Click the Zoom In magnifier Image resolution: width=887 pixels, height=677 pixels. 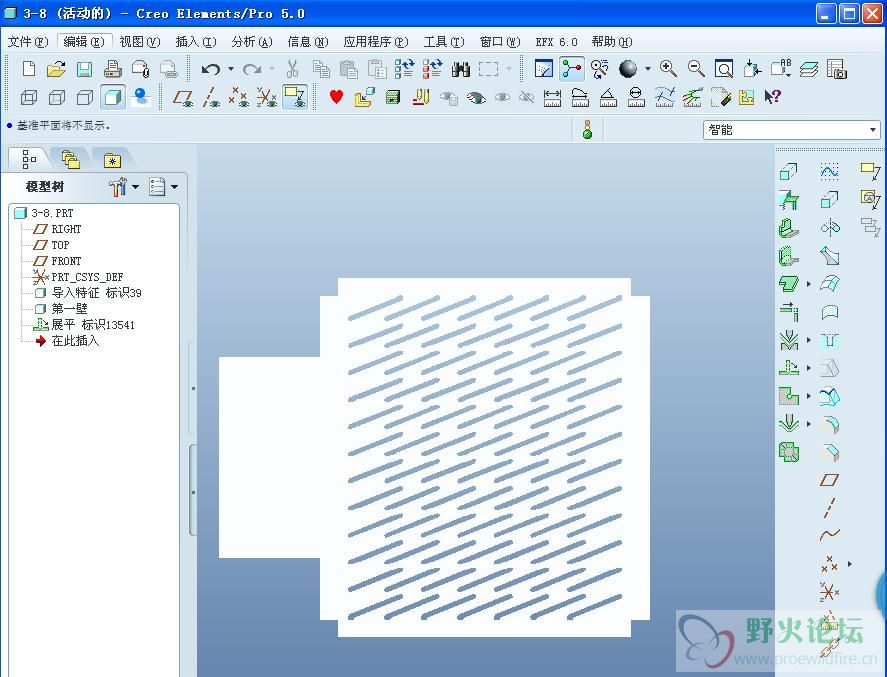(x=668, y=69)
